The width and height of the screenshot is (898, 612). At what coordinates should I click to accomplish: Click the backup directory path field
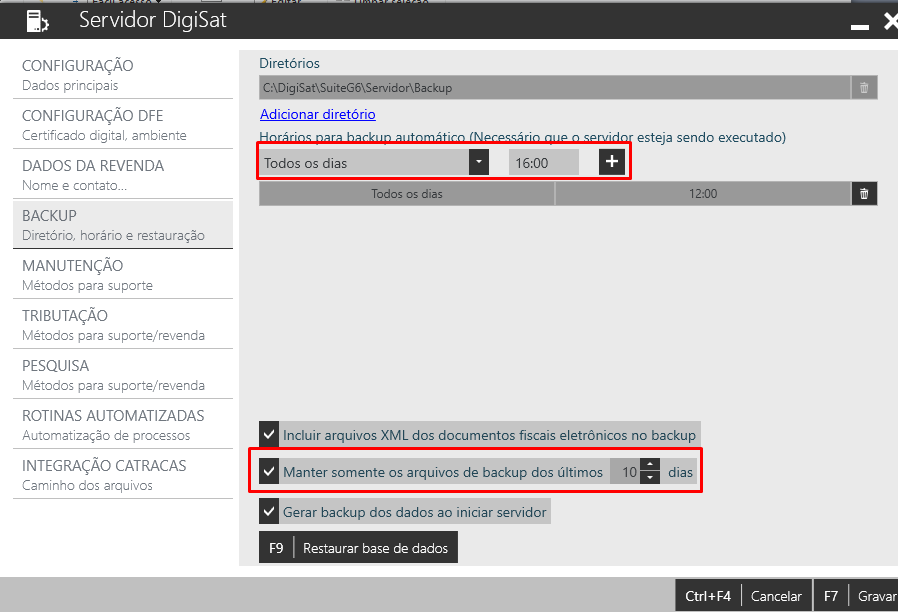tap(554, 88)
